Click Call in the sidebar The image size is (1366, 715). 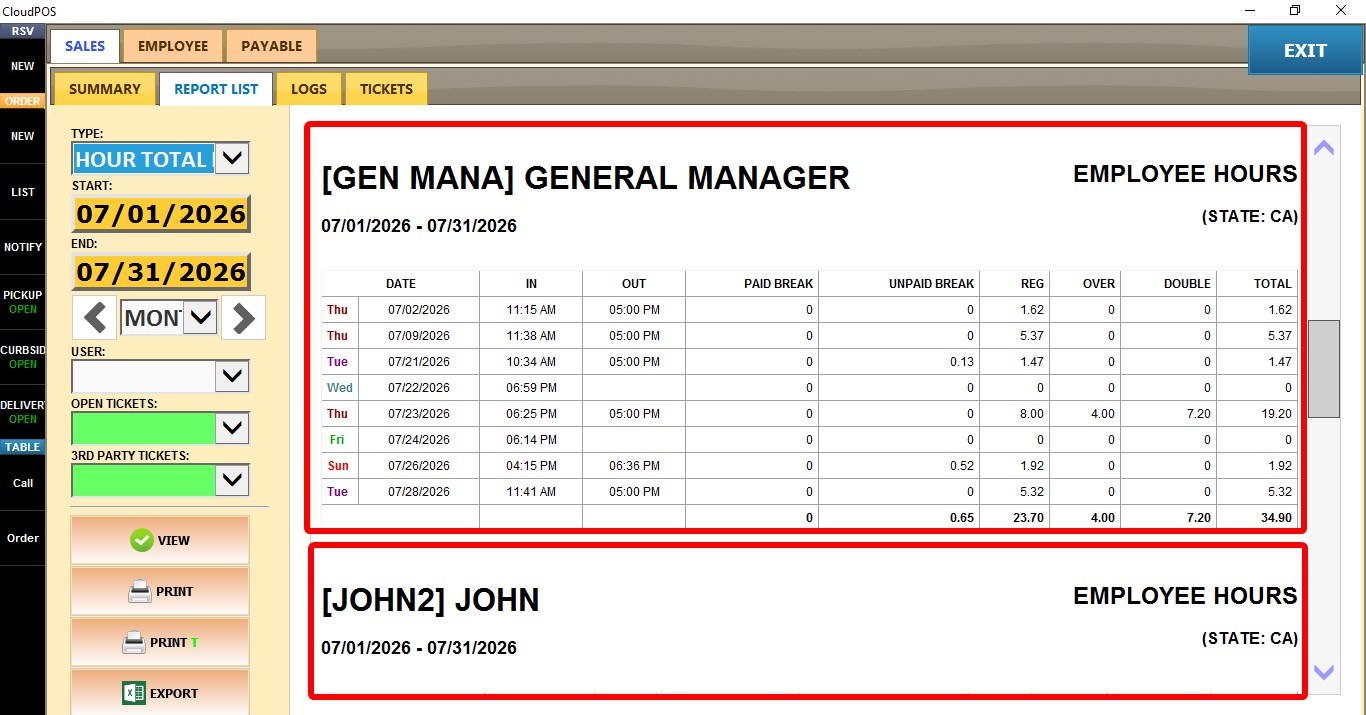coord(22,483)
